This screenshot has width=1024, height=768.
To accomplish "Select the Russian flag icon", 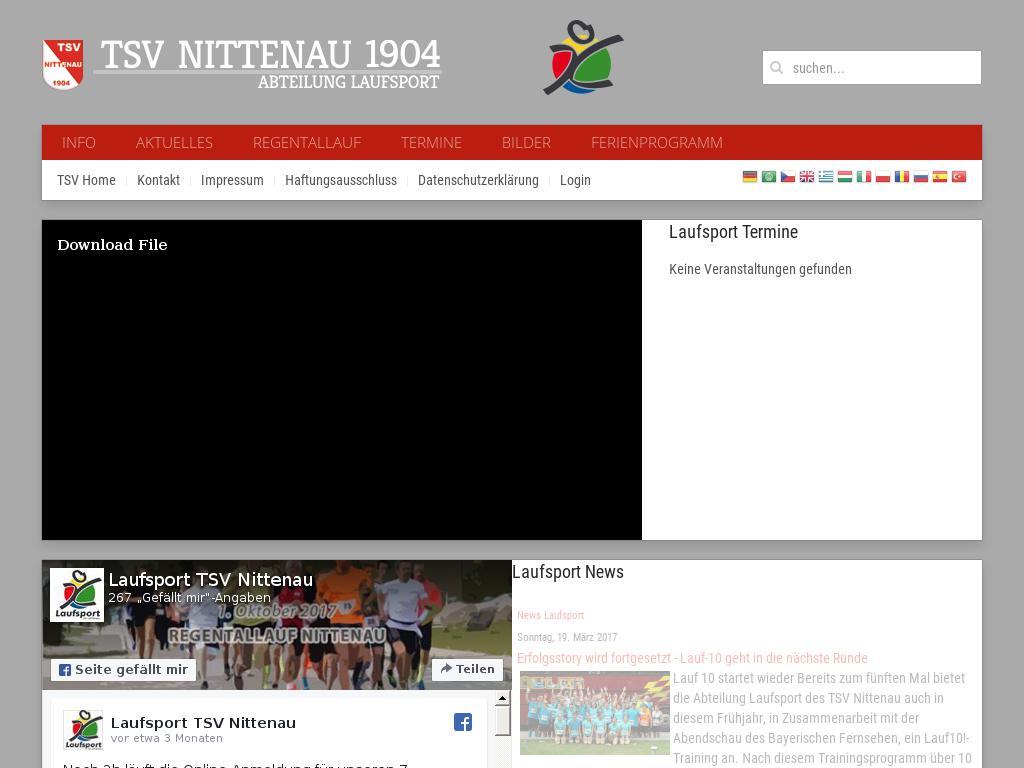I will (920, 177).
